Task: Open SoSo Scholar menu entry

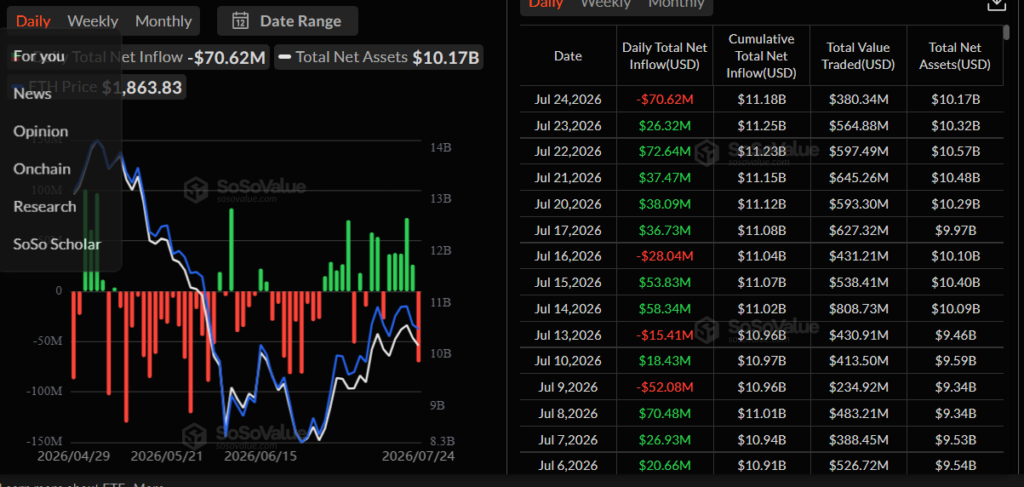Action: [x=57, y=244]
